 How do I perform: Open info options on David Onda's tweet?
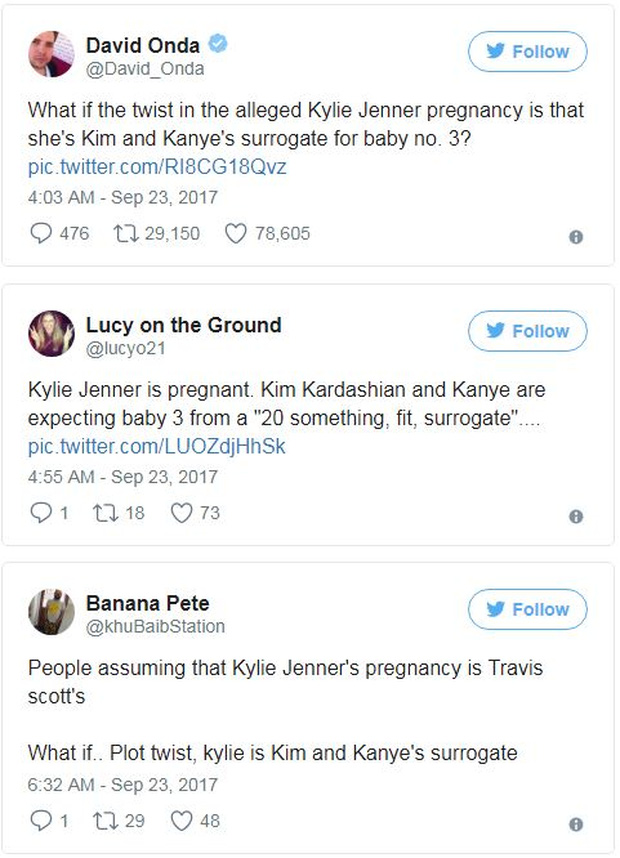pyautogui.click(x=576, y=236)
